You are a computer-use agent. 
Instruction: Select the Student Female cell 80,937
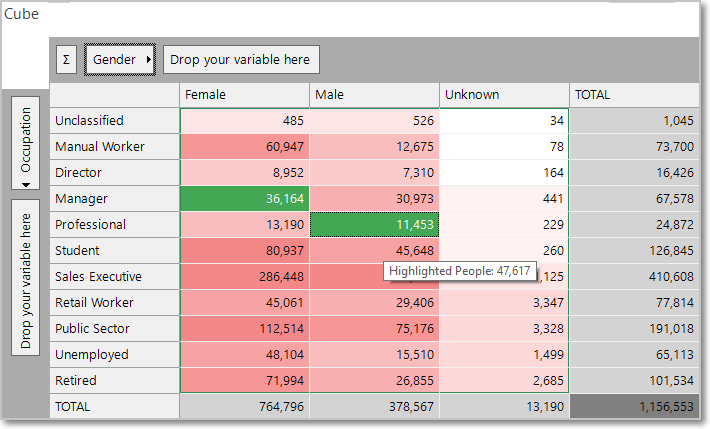tap(245, 251)
